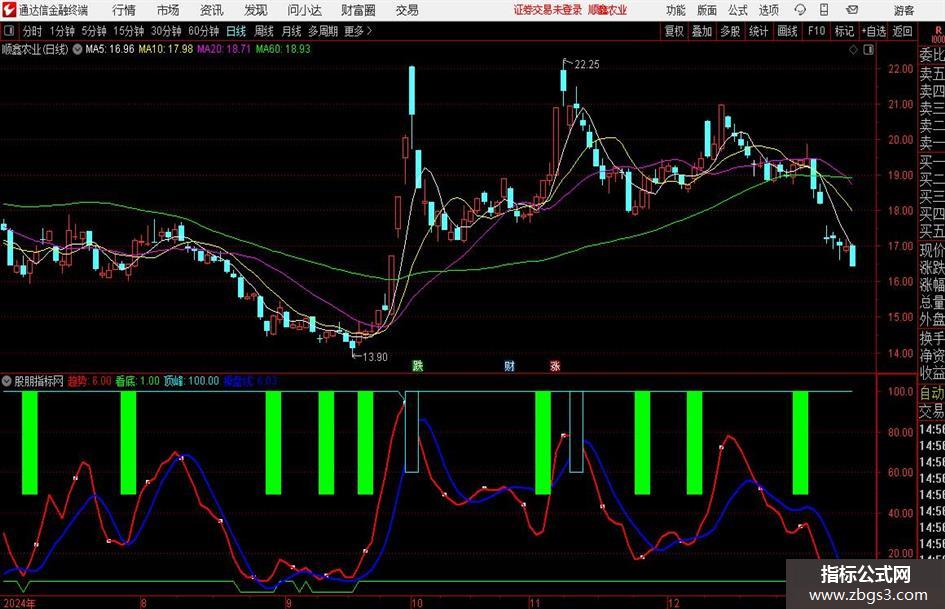
Task: Toggle the panel layout icon beside diamond
Action: coord(868,50)
